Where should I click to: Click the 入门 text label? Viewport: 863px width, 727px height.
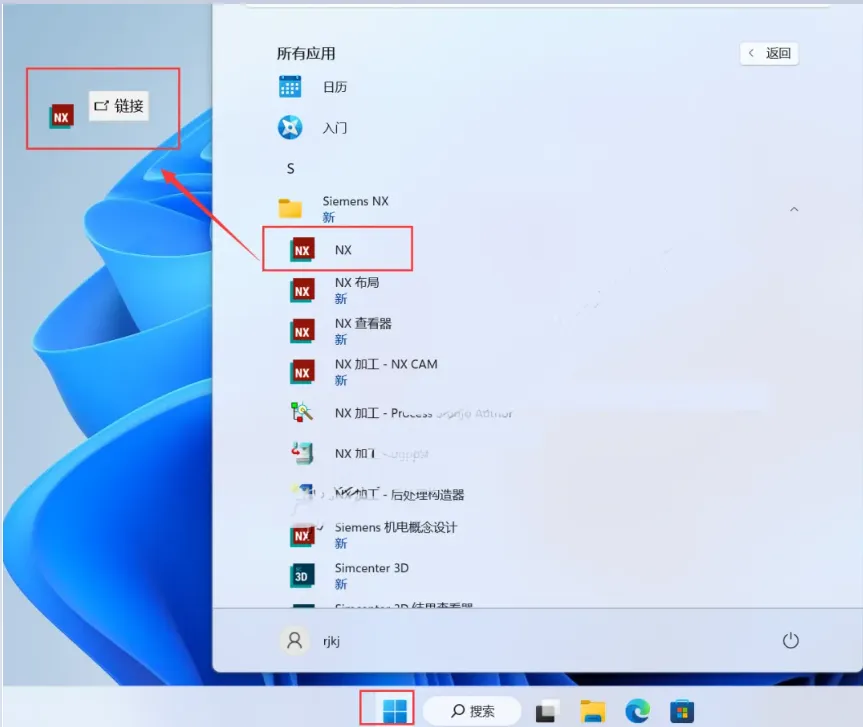[335, 128]
